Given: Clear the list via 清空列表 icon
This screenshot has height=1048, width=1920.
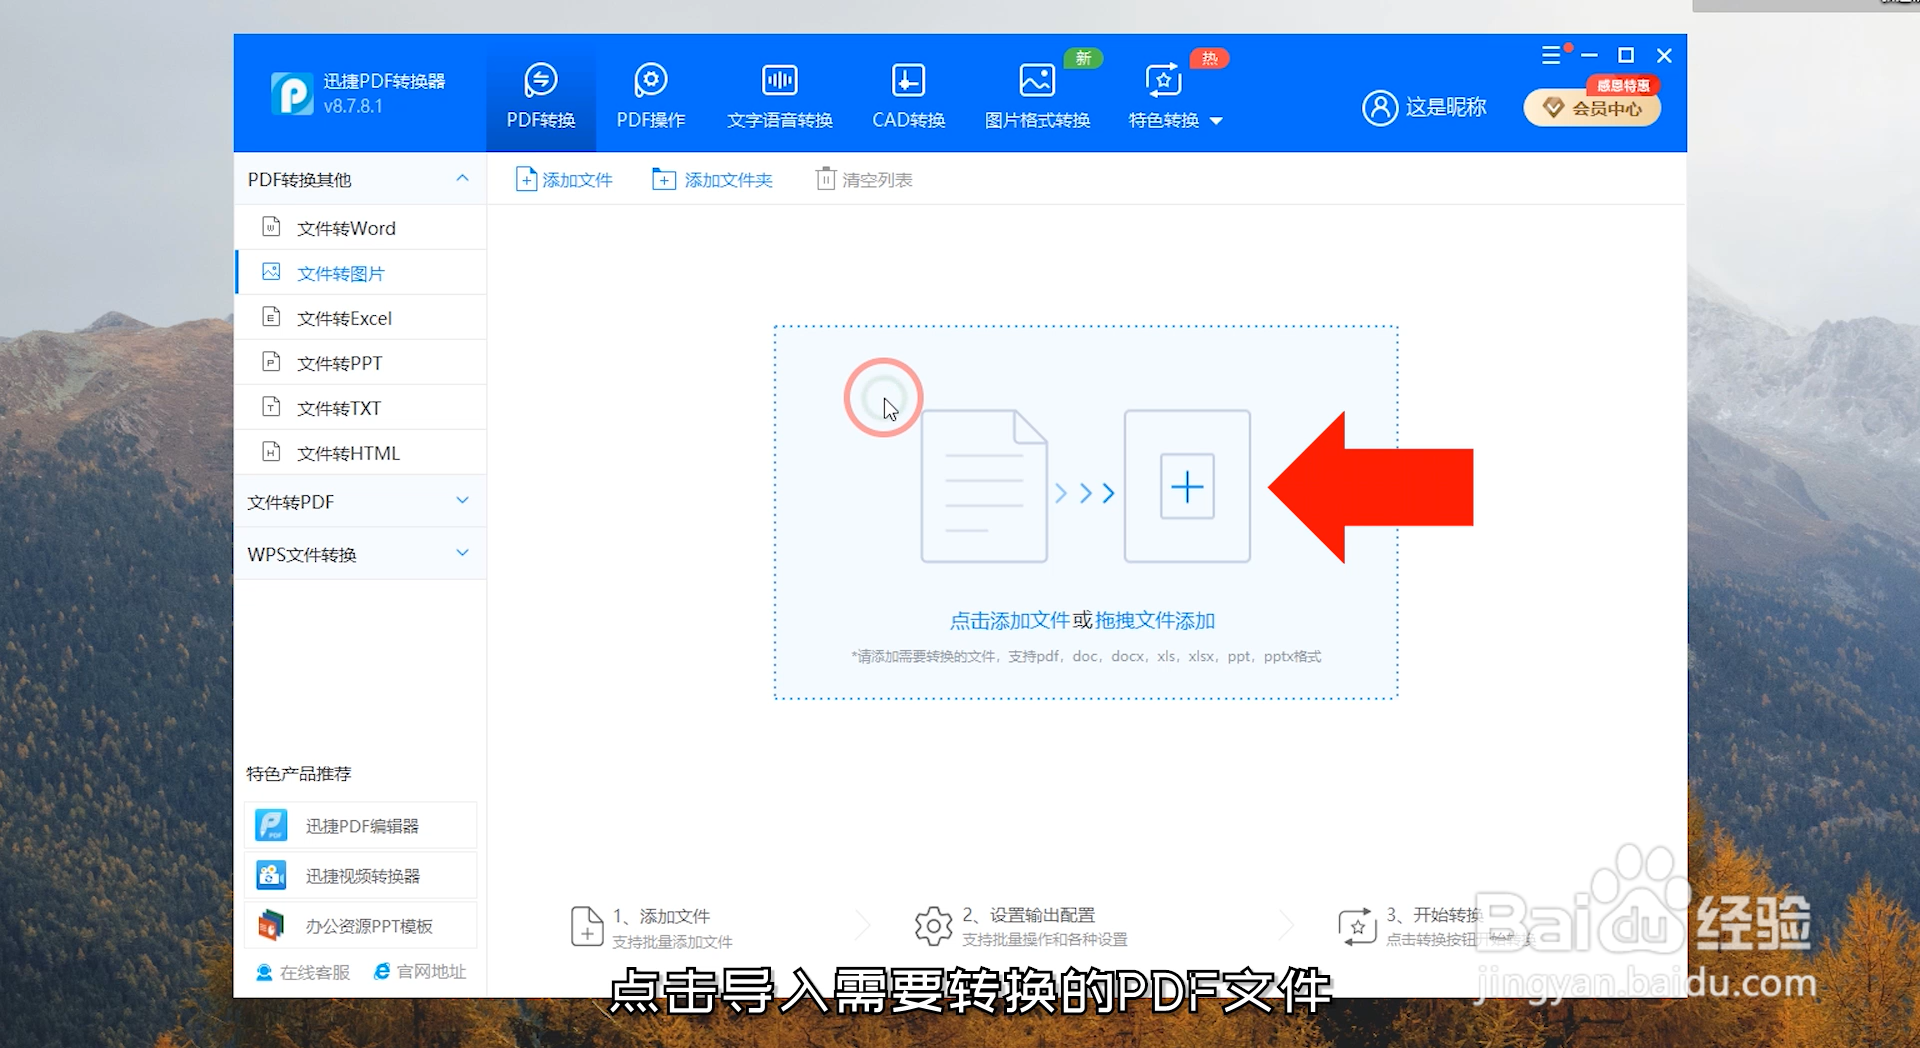Looking at the screenshot, I should (862, 179).
